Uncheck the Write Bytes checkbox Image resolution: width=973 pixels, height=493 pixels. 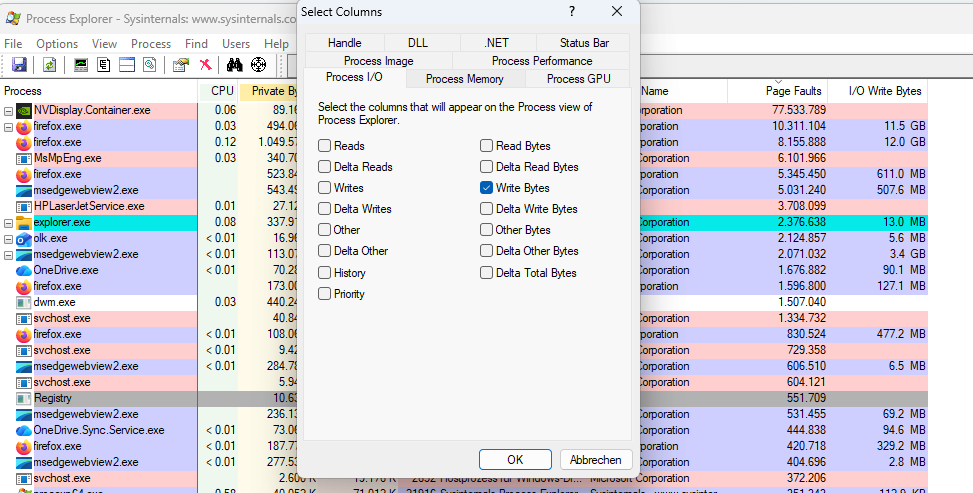click(x=486, y=188)
